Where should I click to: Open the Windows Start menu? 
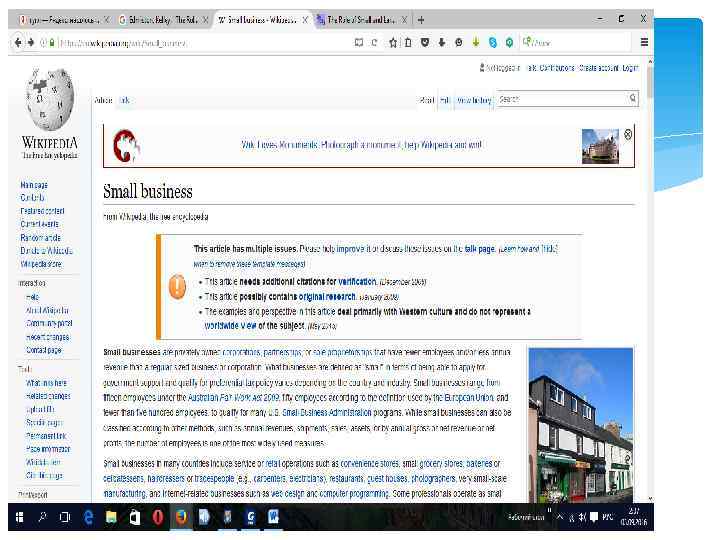19,518
